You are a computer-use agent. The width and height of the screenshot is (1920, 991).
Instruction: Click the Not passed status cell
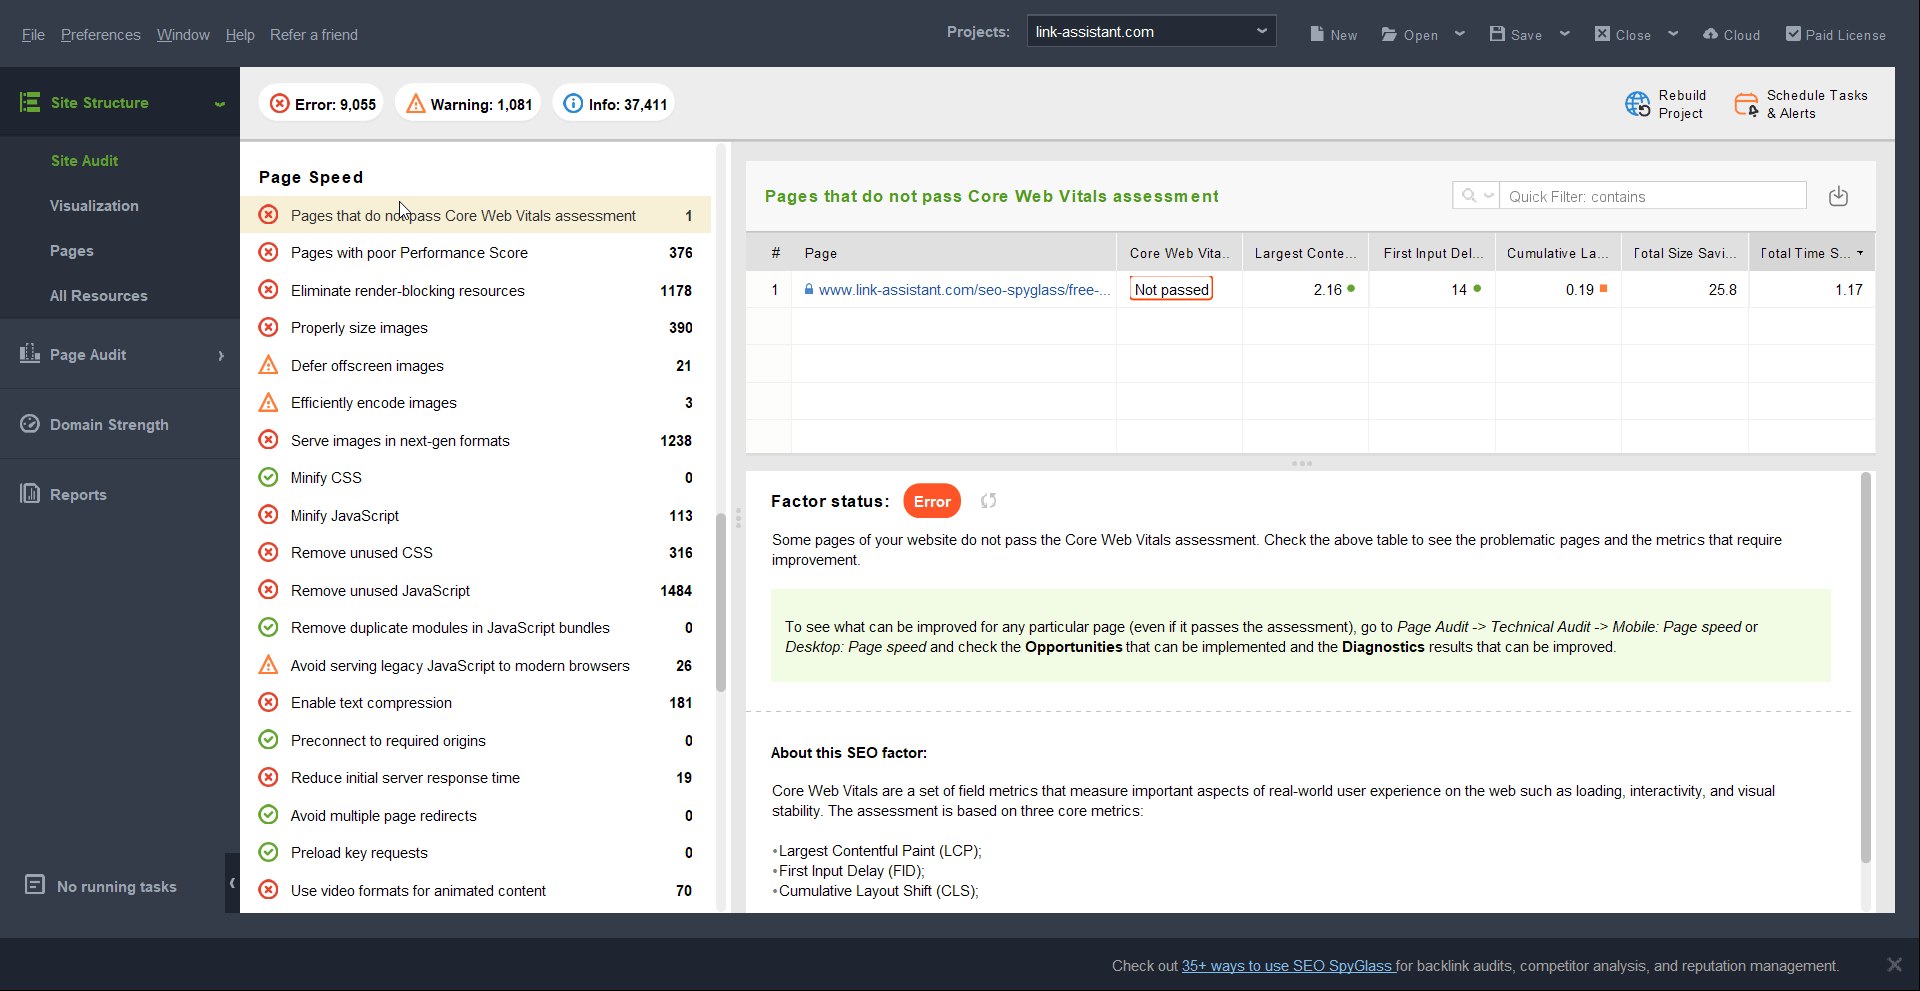click(x=1171, y=289)
